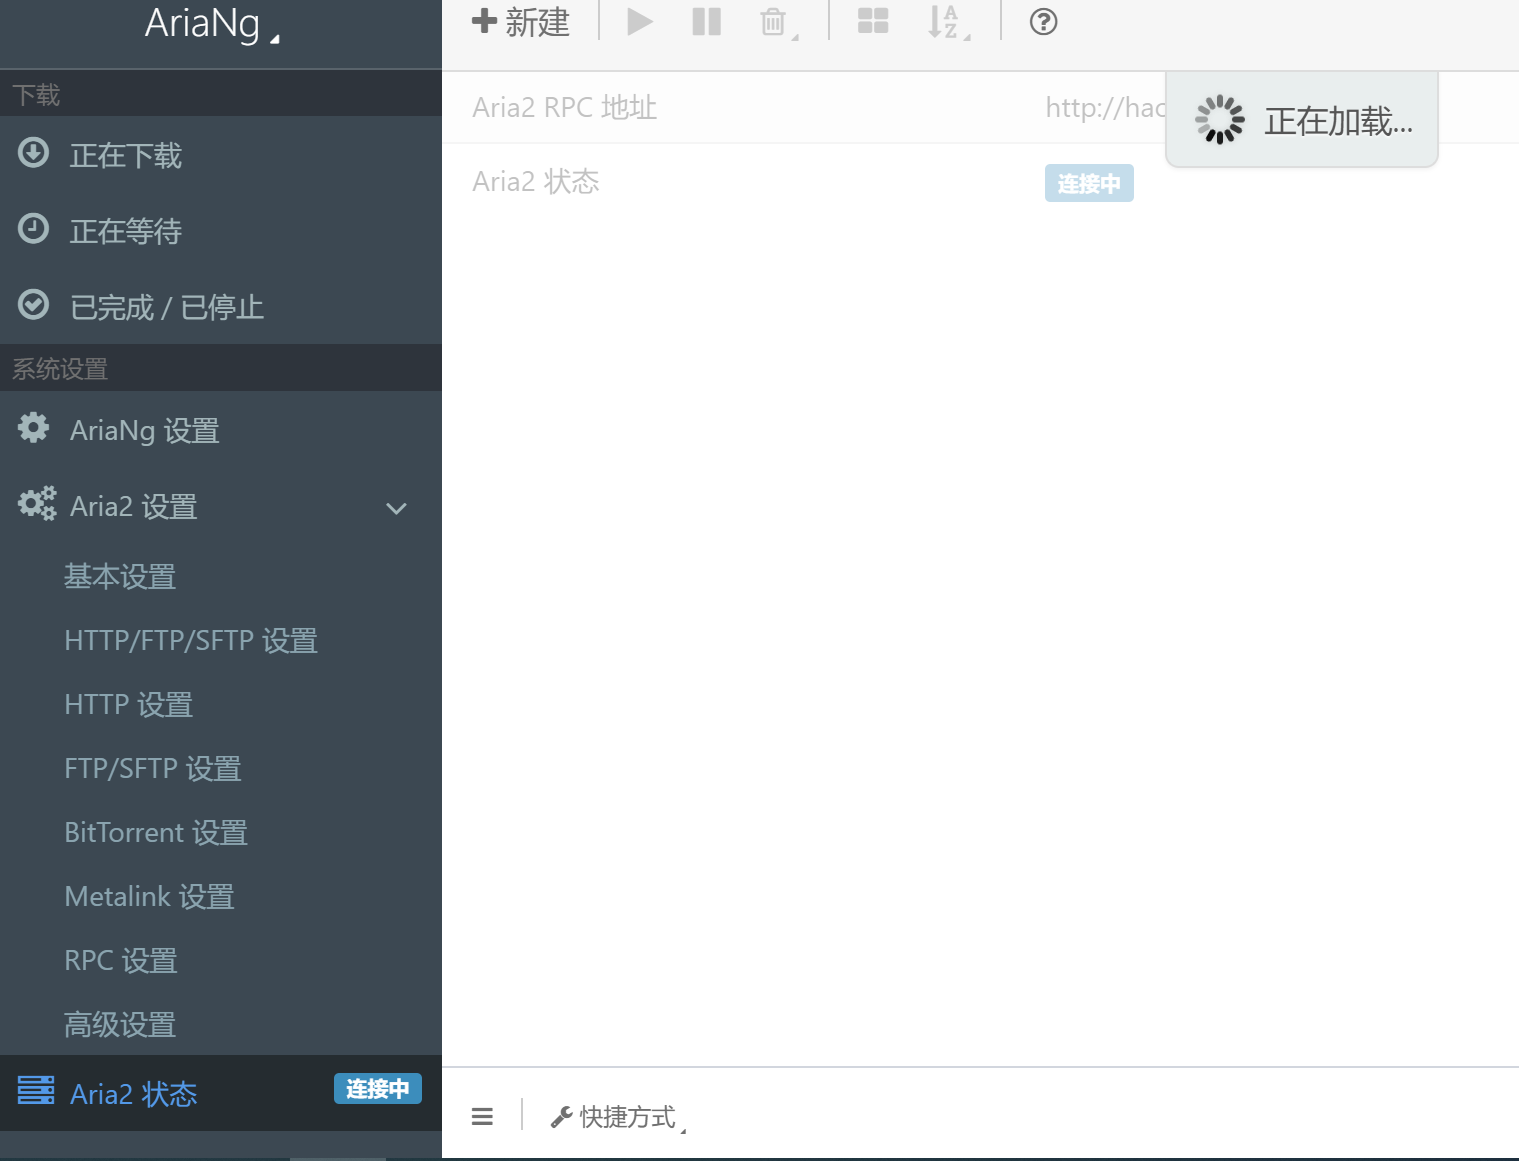Start selected tasks with play icon
This screenshot has height=1161, width=1519.
tap(640, 21)
